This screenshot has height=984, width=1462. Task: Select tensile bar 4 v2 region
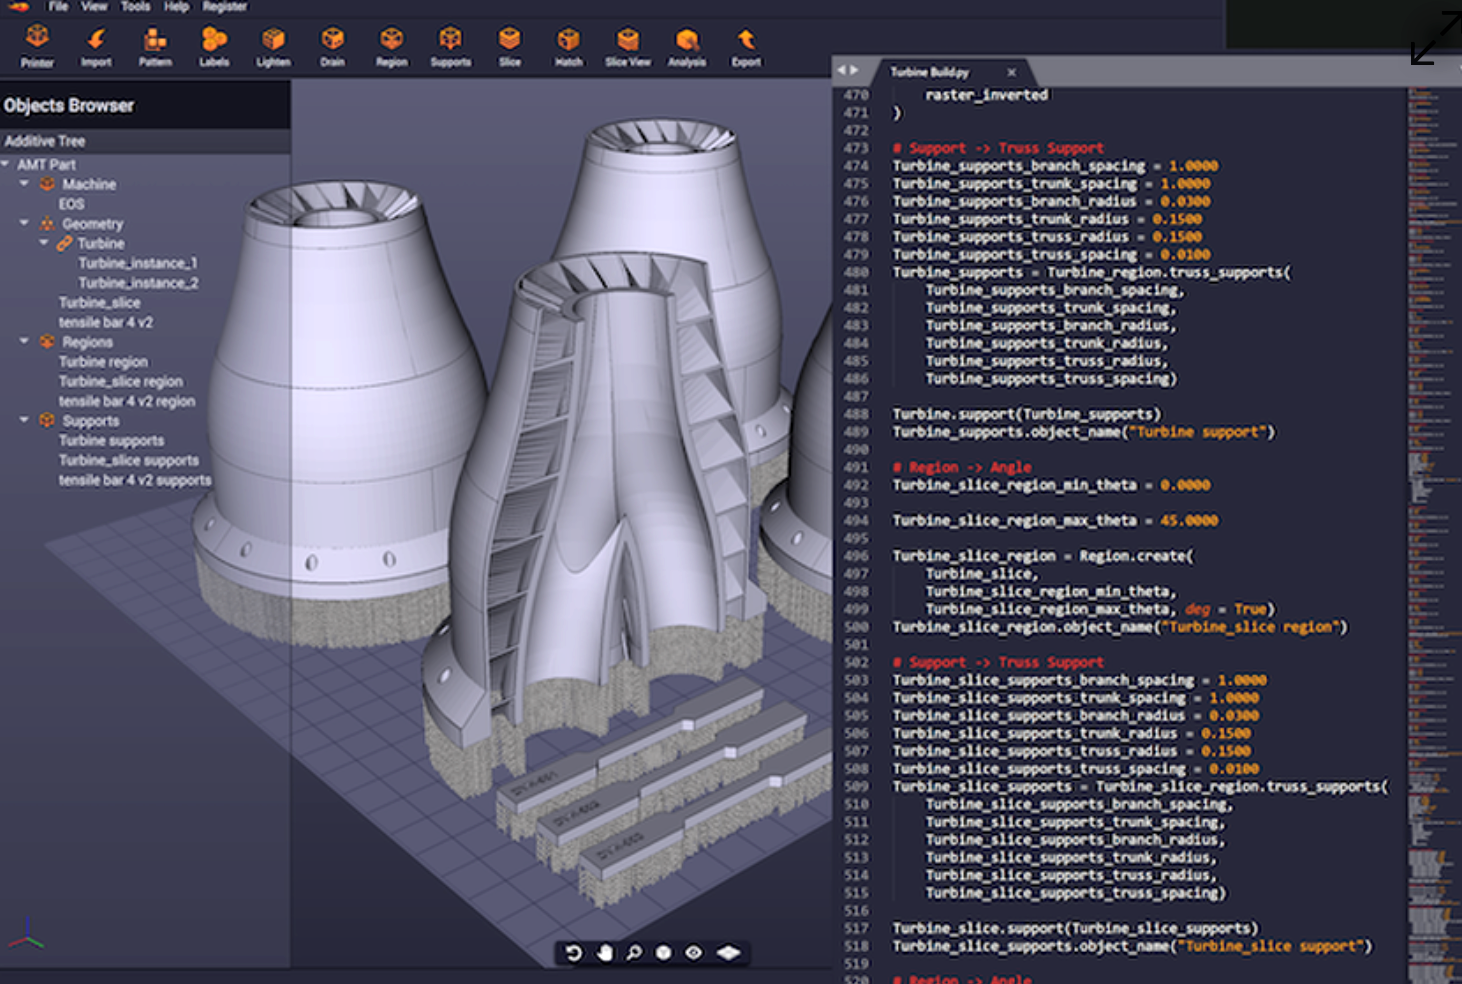(x=127, y=401)
